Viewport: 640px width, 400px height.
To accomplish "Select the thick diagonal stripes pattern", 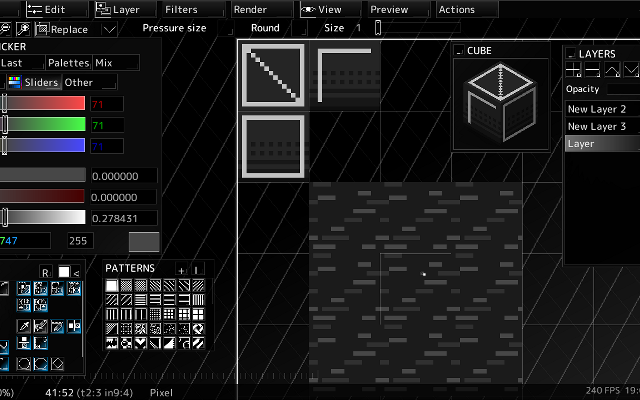I will coord(198,343).
